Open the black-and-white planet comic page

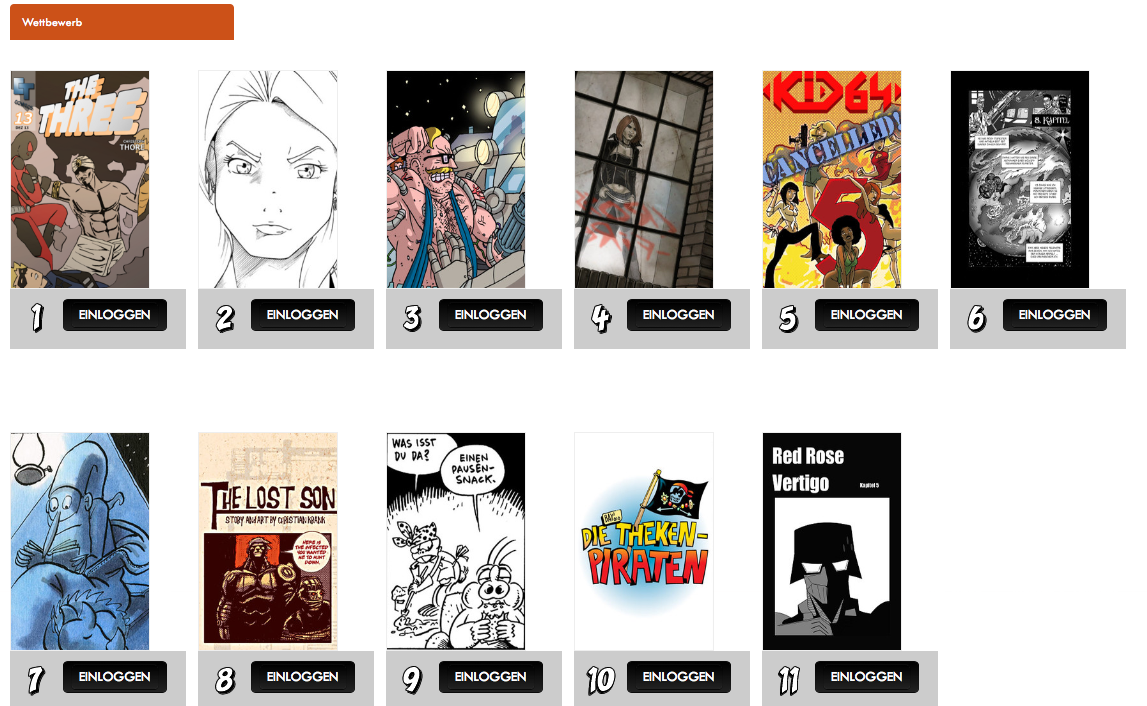tap(1020, 179)
